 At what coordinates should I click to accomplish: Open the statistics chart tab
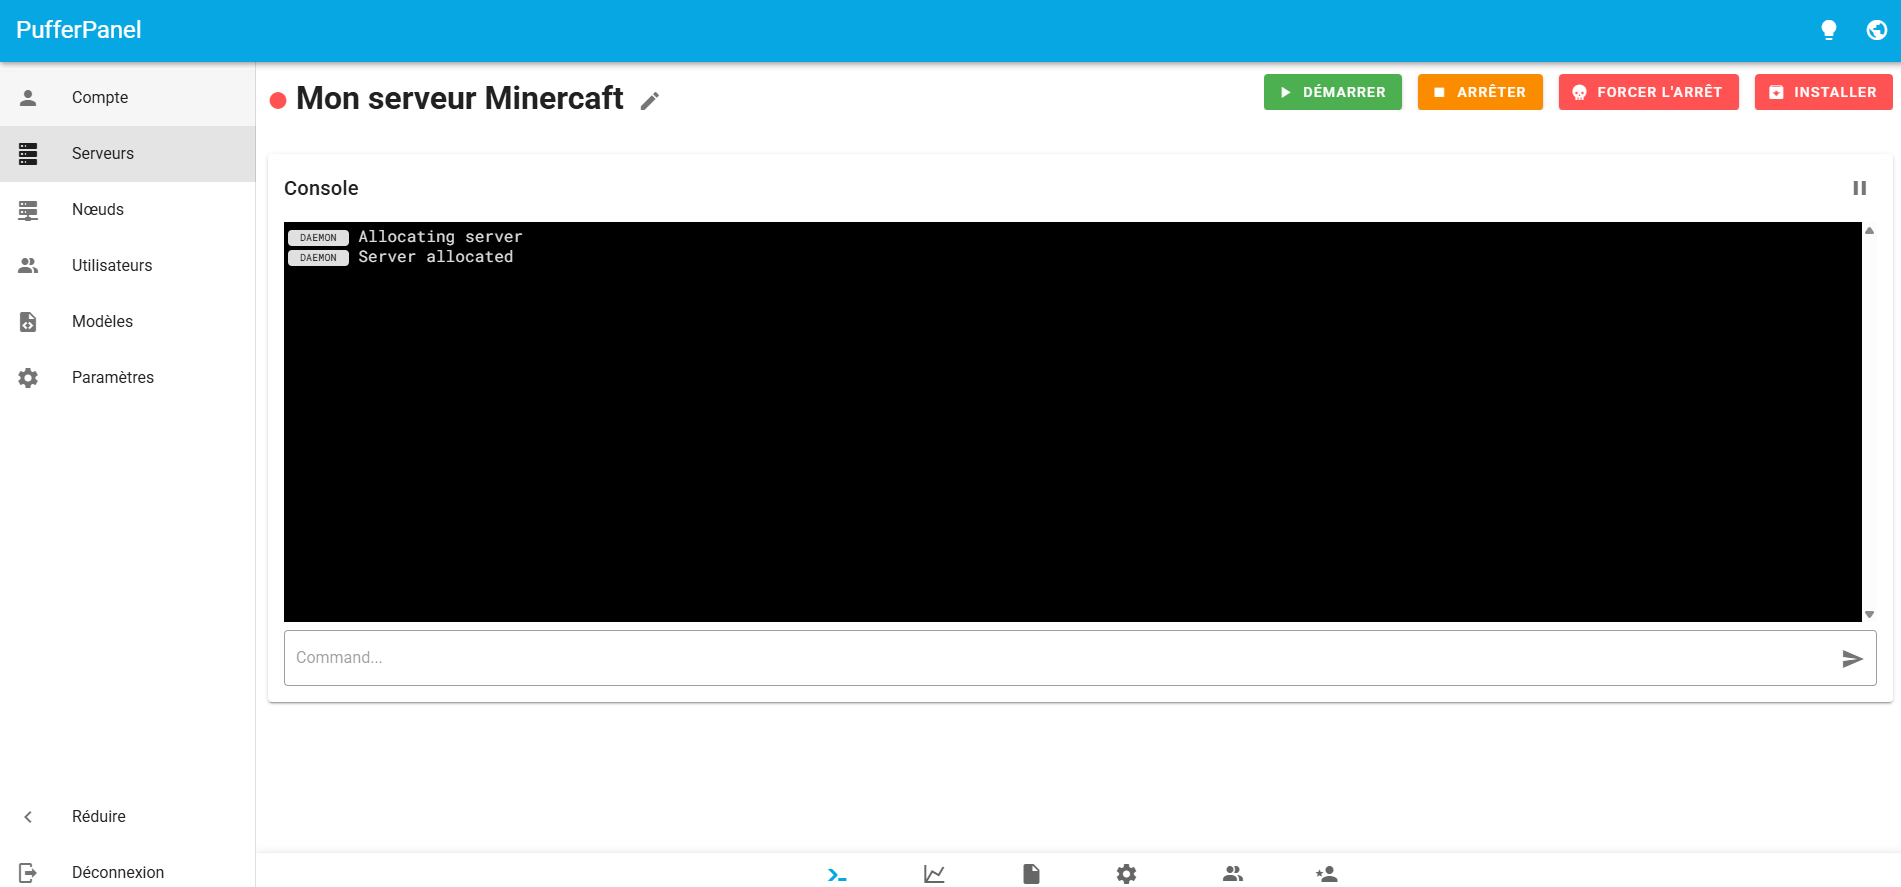tap(934, 874)
